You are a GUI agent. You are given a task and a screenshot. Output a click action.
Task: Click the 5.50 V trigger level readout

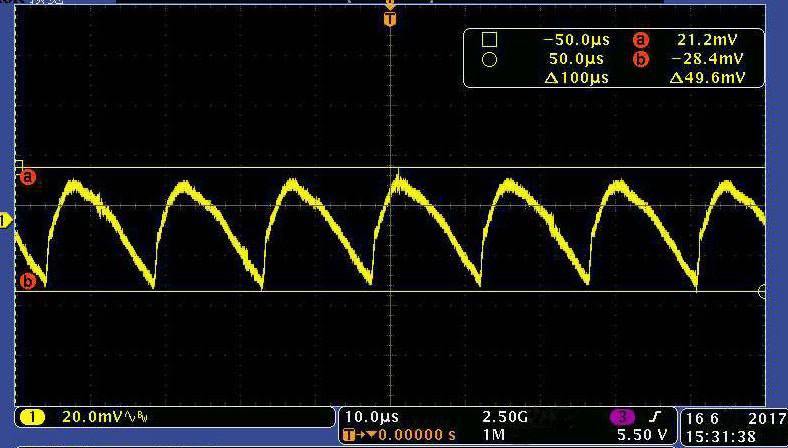coord(642,434)
